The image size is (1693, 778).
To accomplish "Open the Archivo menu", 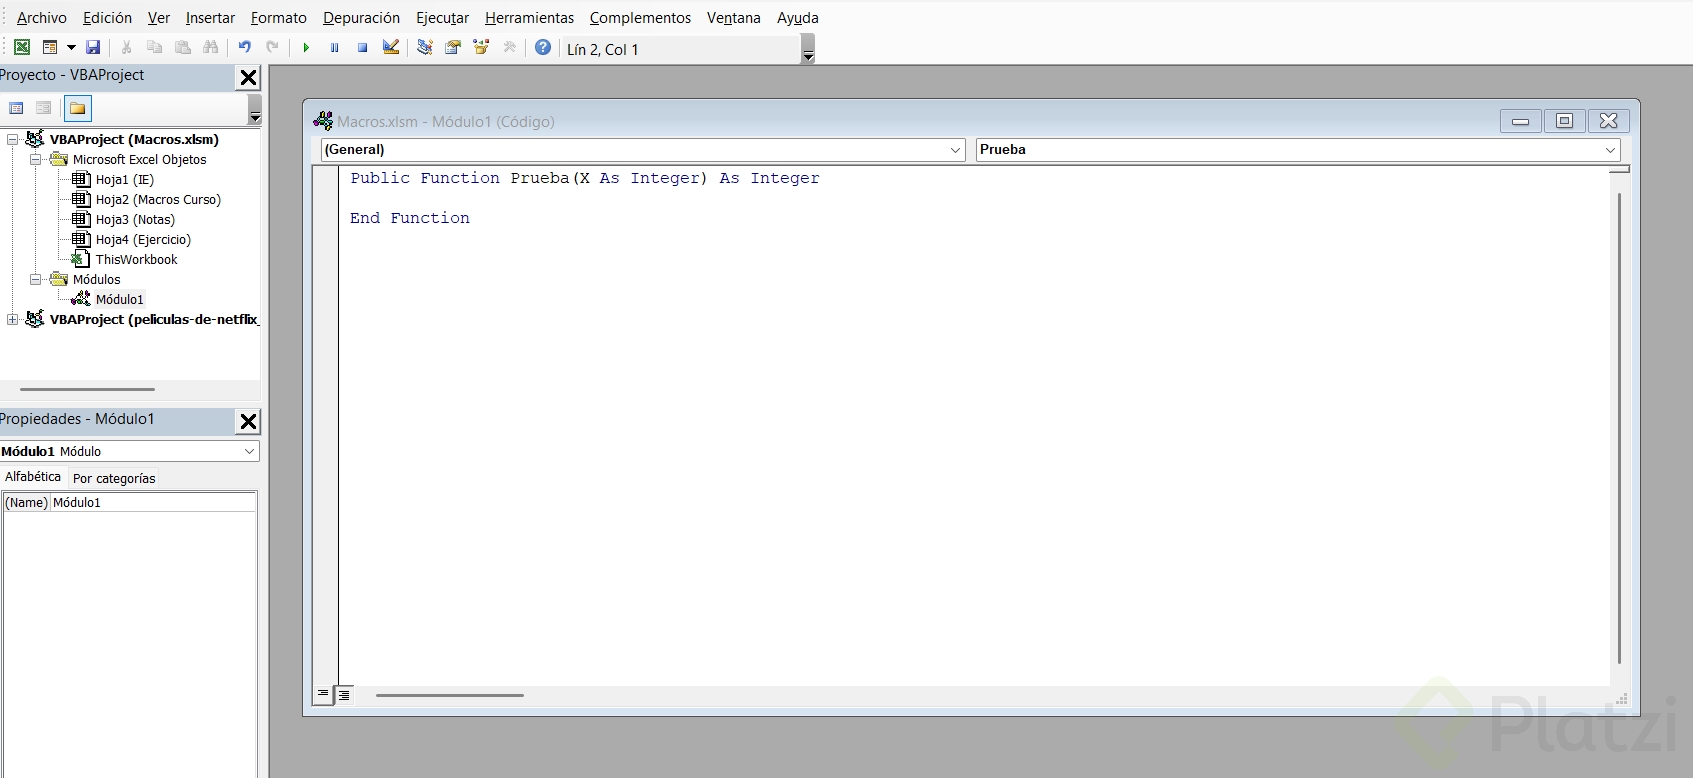I will [42, 18].
